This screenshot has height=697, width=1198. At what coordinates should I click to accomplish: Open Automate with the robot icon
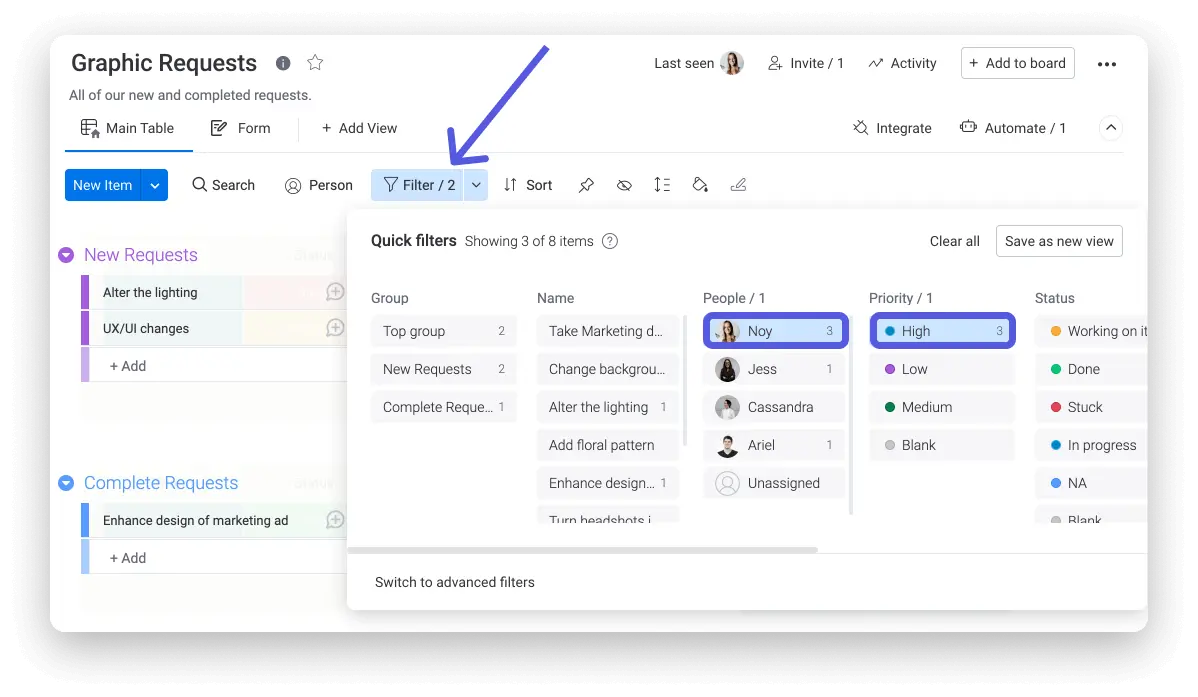(1013, 128)
